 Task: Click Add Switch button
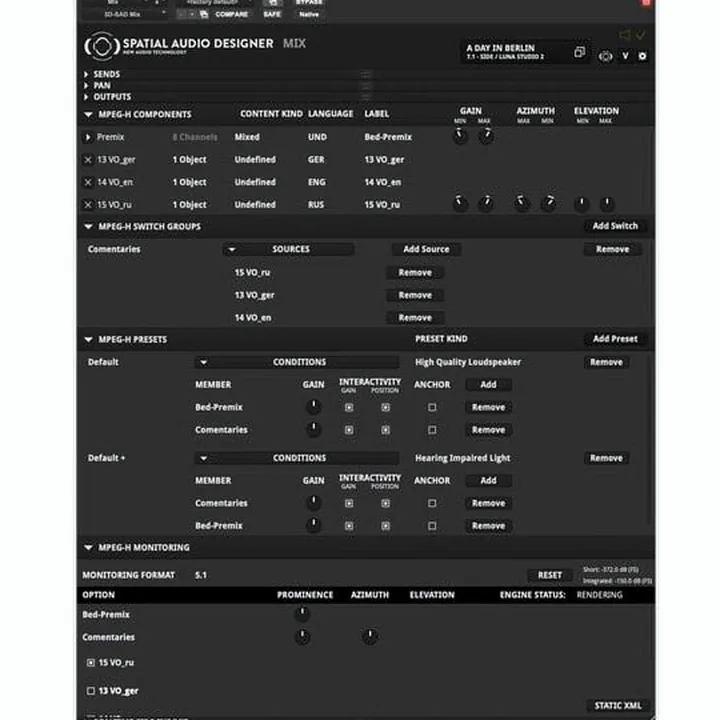(615, 226)
